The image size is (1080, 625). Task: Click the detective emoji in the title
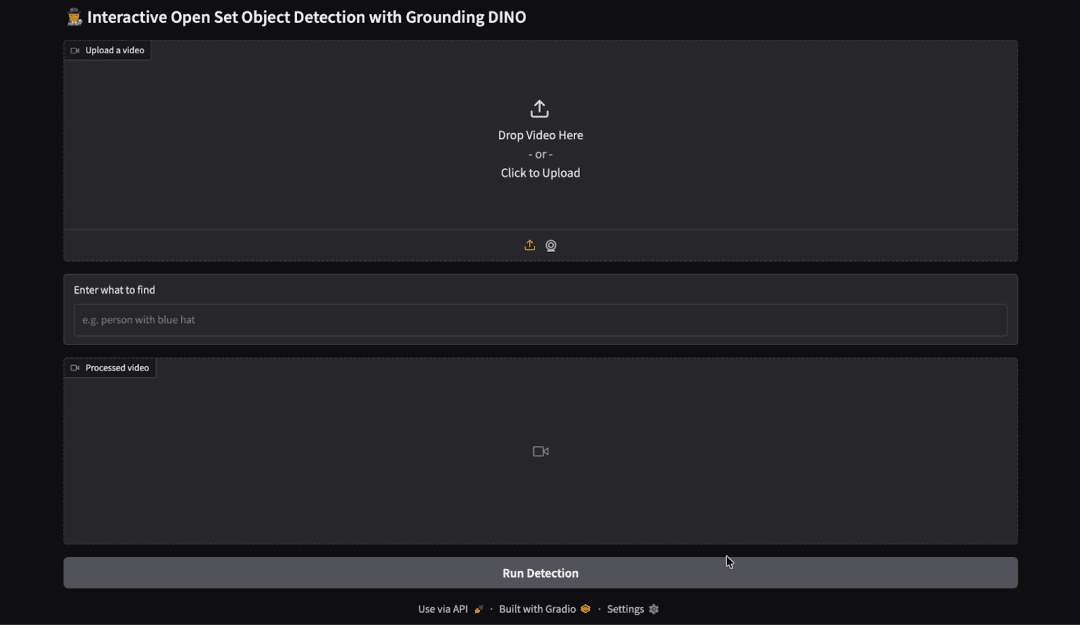(x=74, y=17)
